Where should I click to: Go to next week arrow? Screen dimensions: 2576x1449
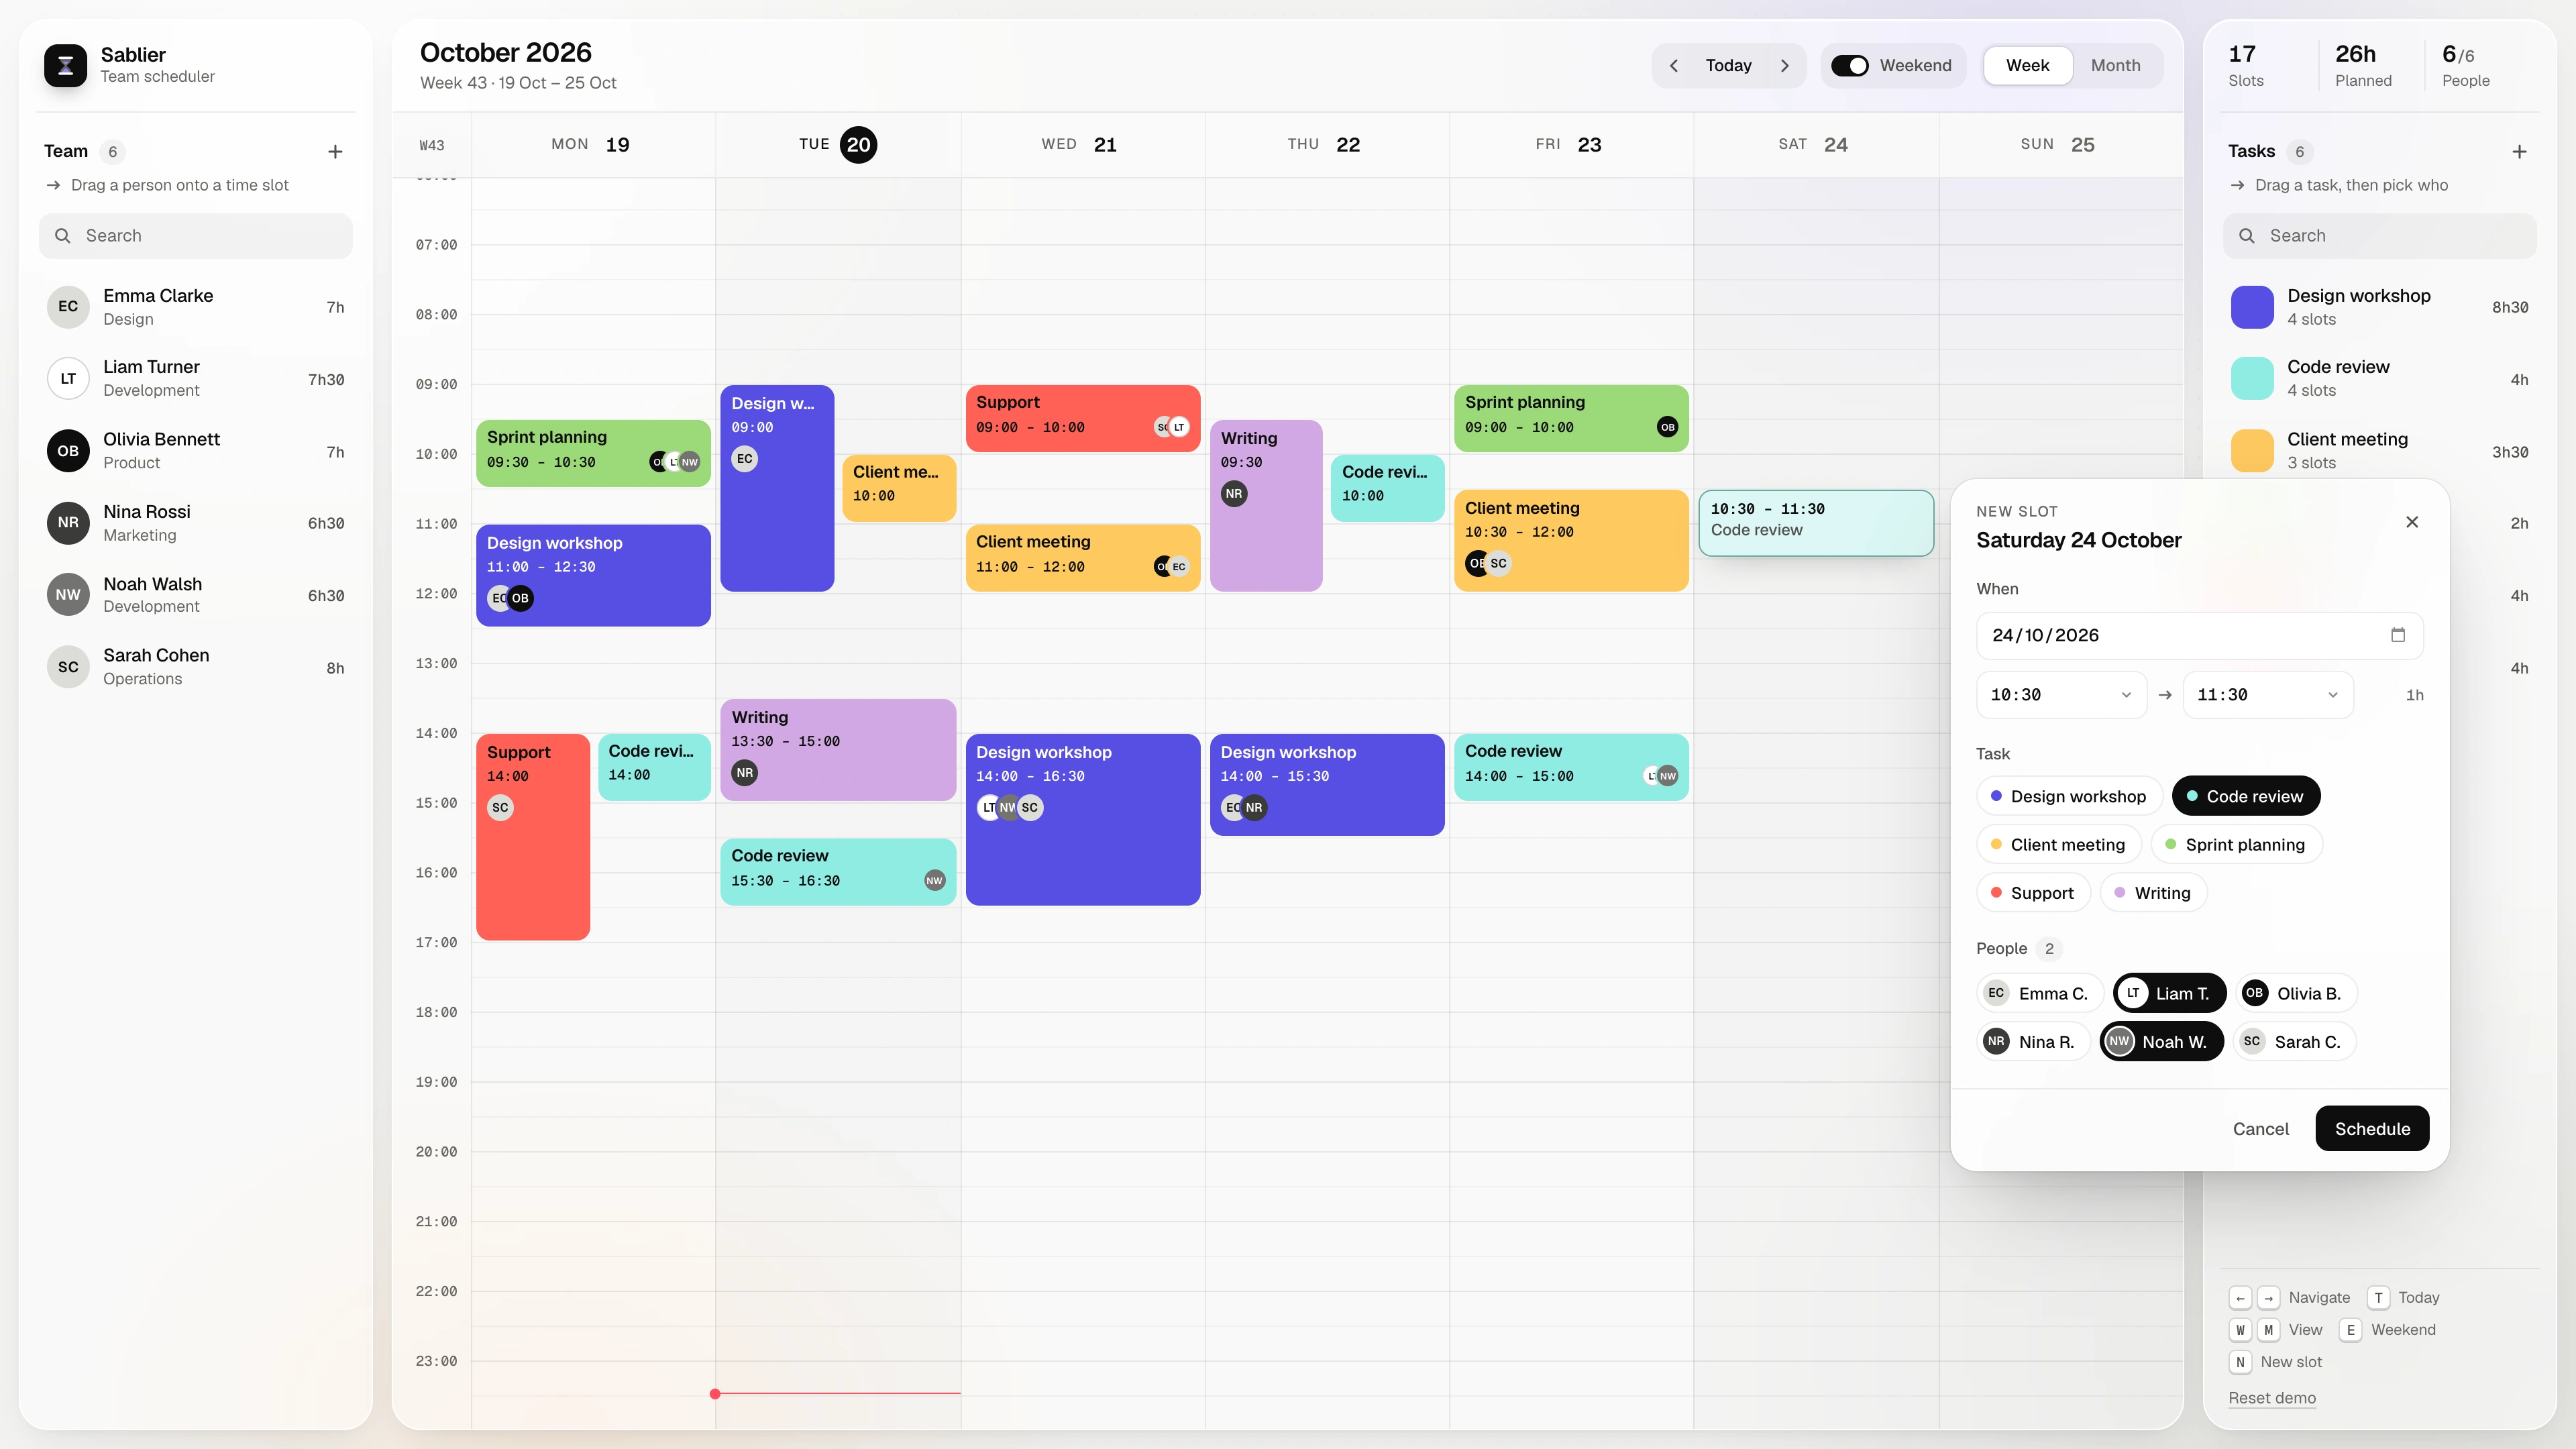pos(1785,65)
